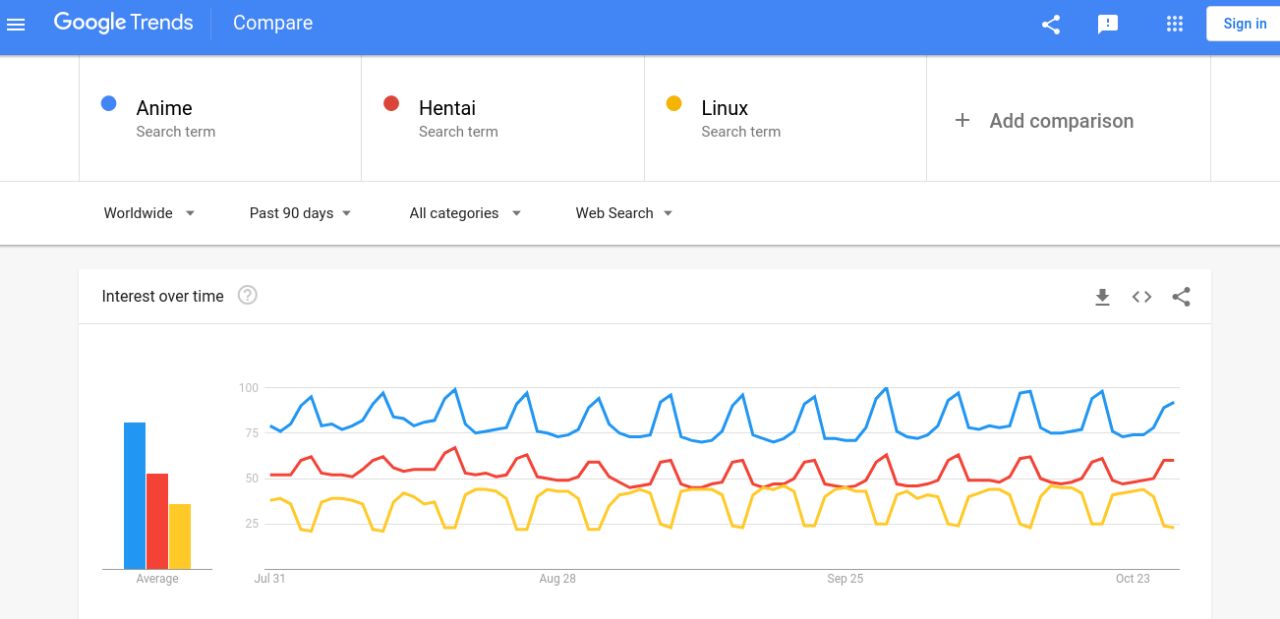Click the share icon in top header
Screen dimensions: 1280x619
(x=1051, y=24)
